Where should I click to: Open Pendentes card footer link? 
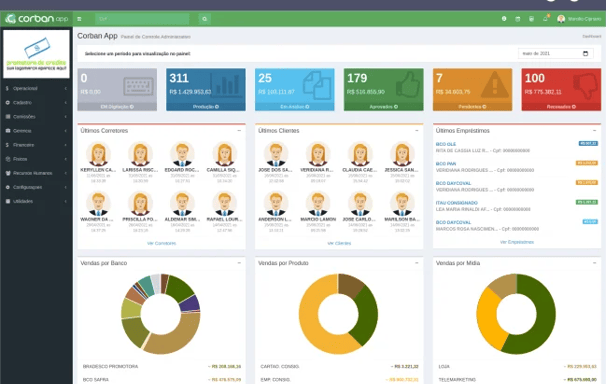point(472,107)
